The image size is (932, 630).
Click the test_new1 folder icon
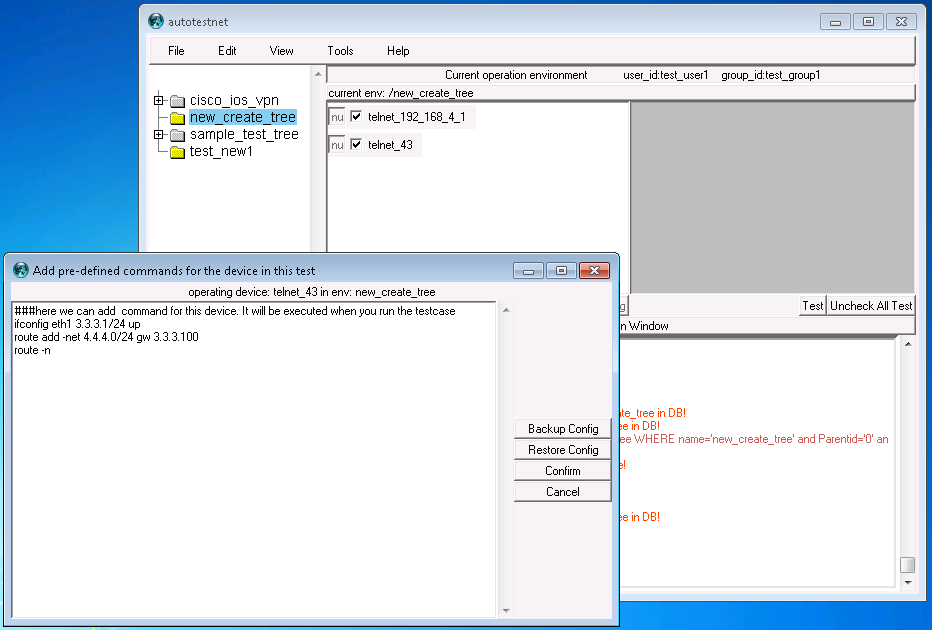pyautogui.click(x=178, y=152)
